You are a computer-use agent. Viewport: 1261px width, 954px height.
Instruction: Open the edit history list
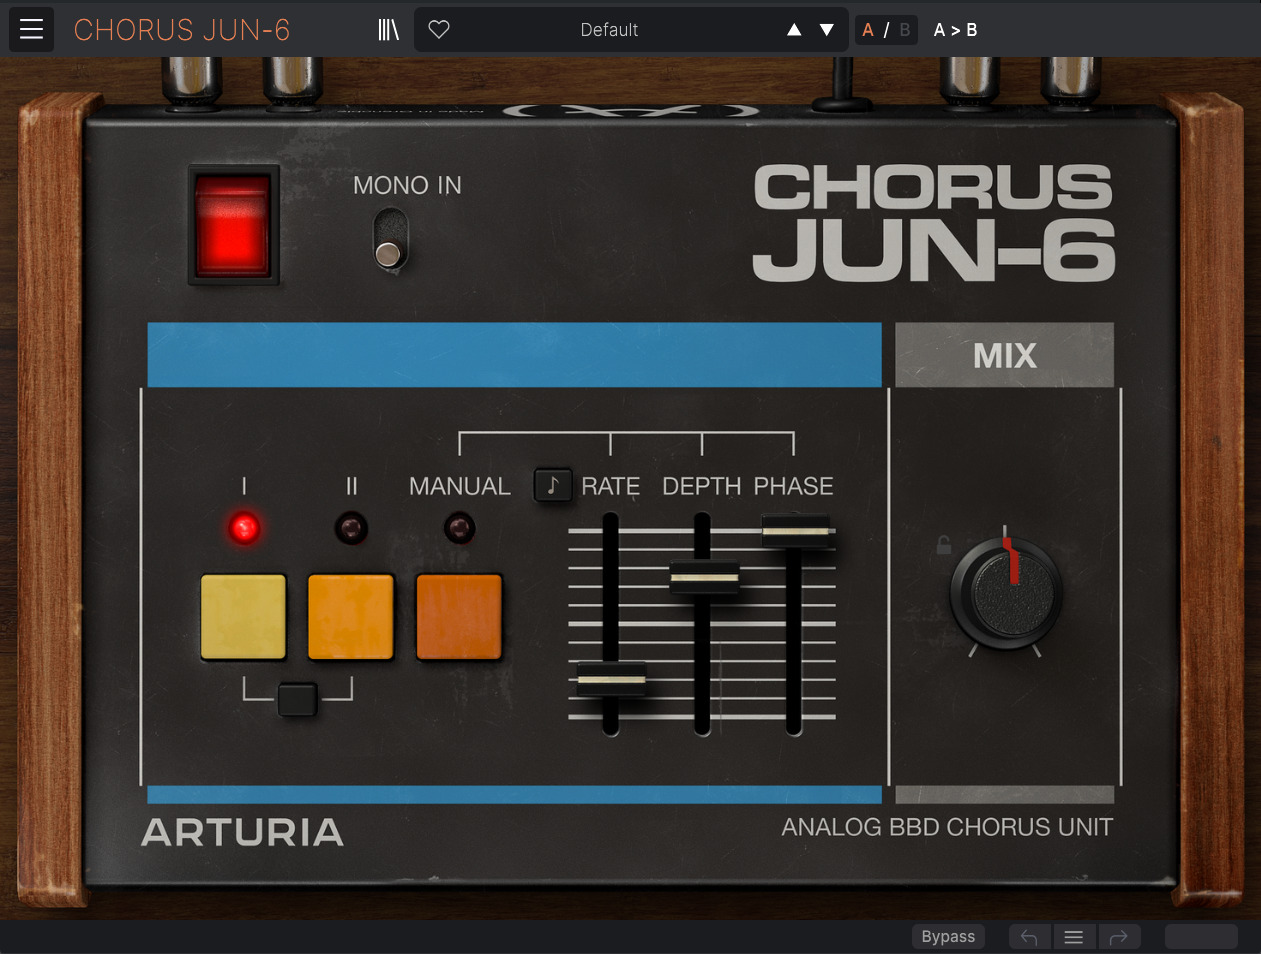tap(1074, 937)
